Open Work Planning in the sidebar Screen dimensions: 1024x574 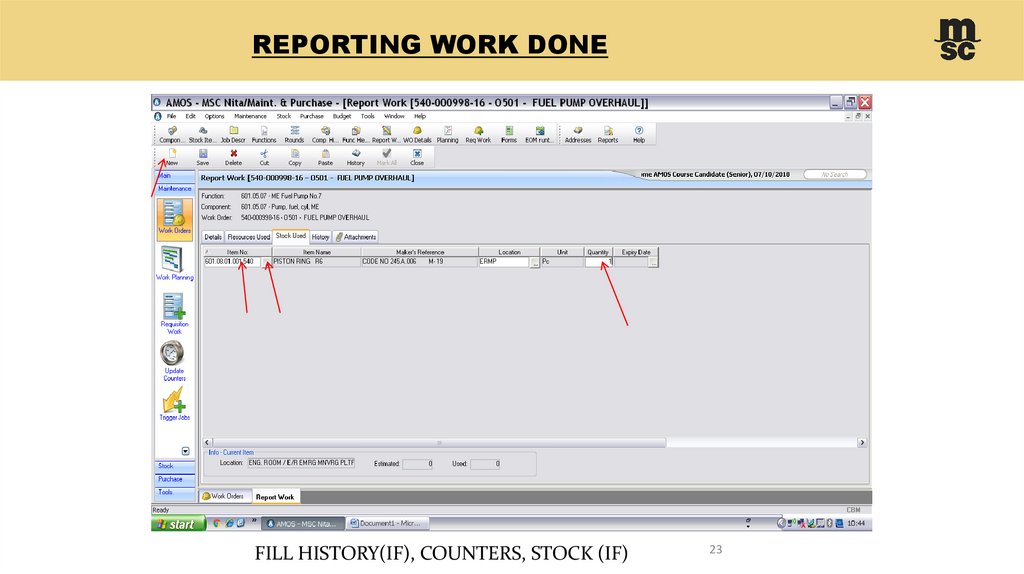point(174,263)
